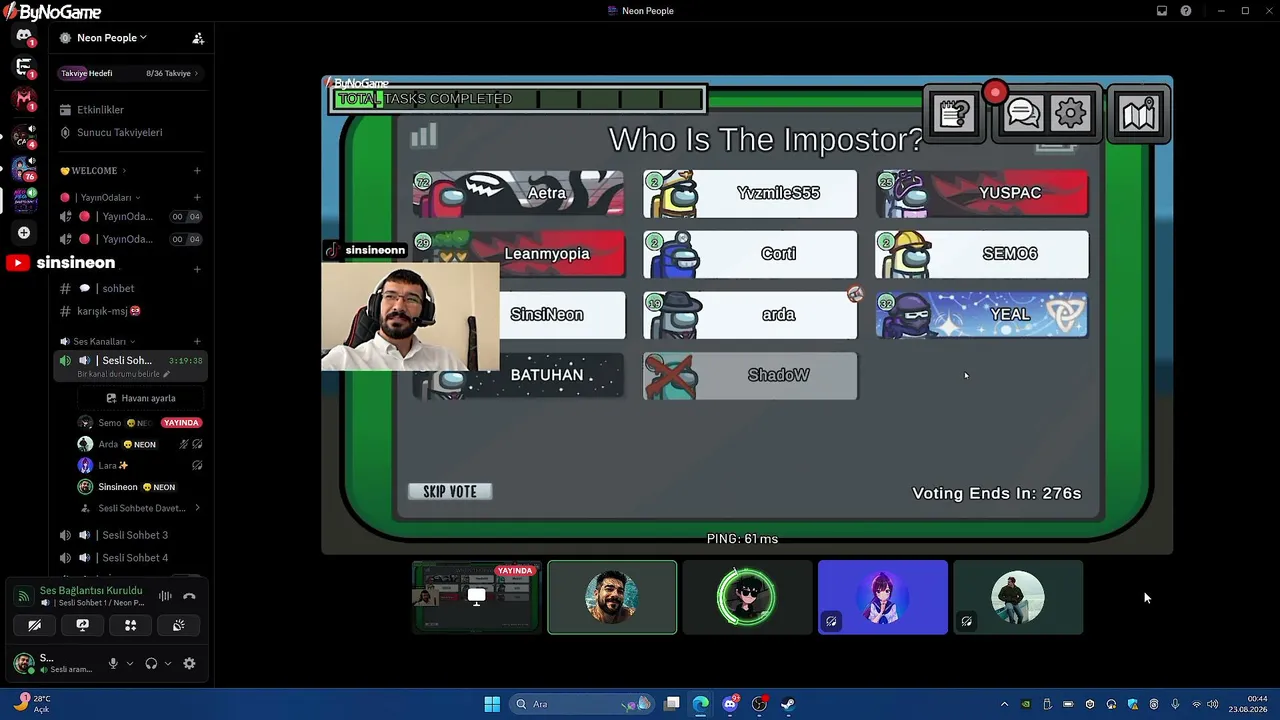Toggle screen share in voice panel
Image resolution: width=1280 pixels, height=720 pixels.
tap(83, 625)
